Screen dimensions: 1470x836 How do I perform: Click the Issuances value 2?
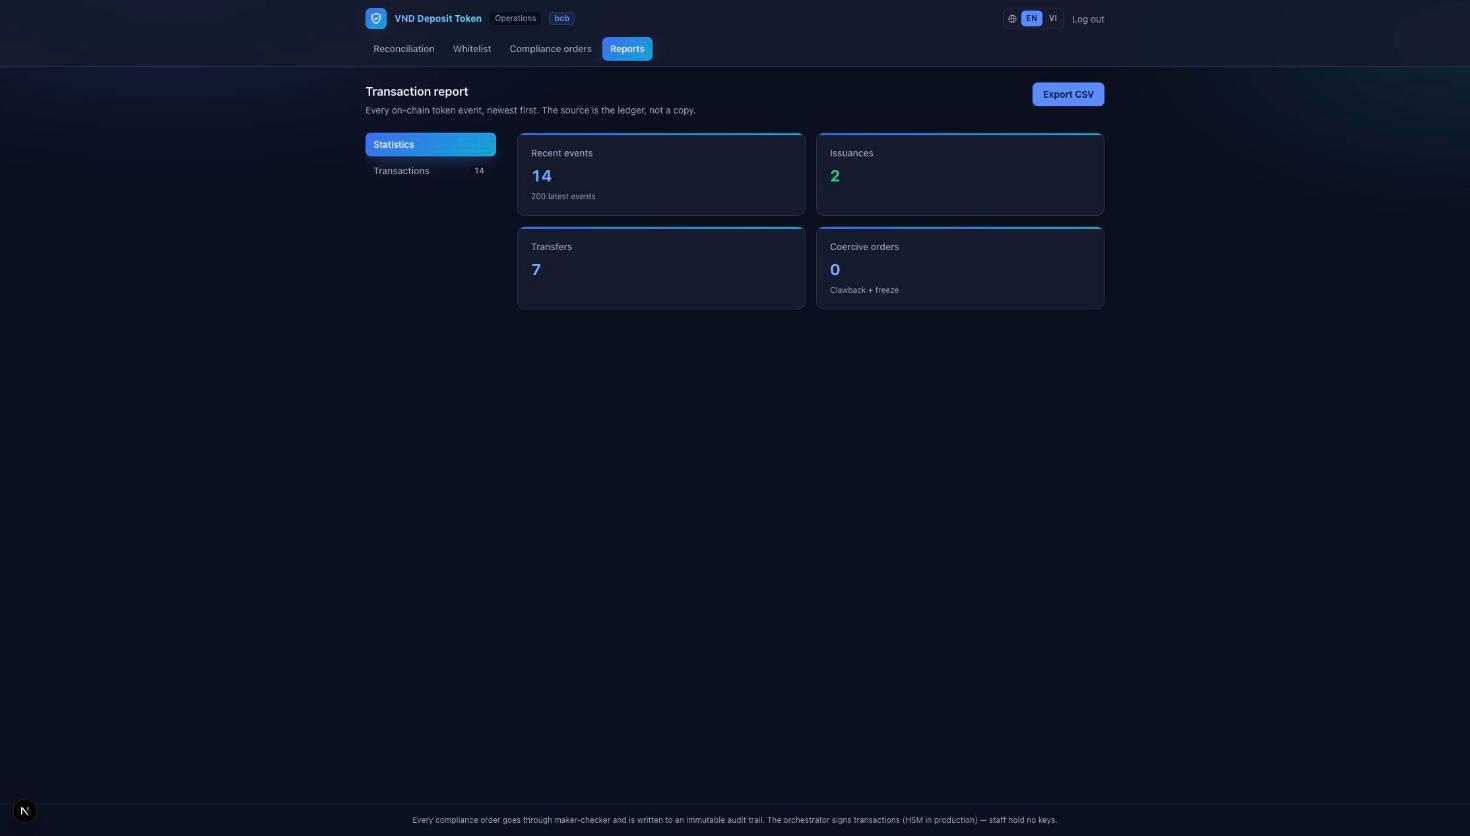click(x=835, y=176)
